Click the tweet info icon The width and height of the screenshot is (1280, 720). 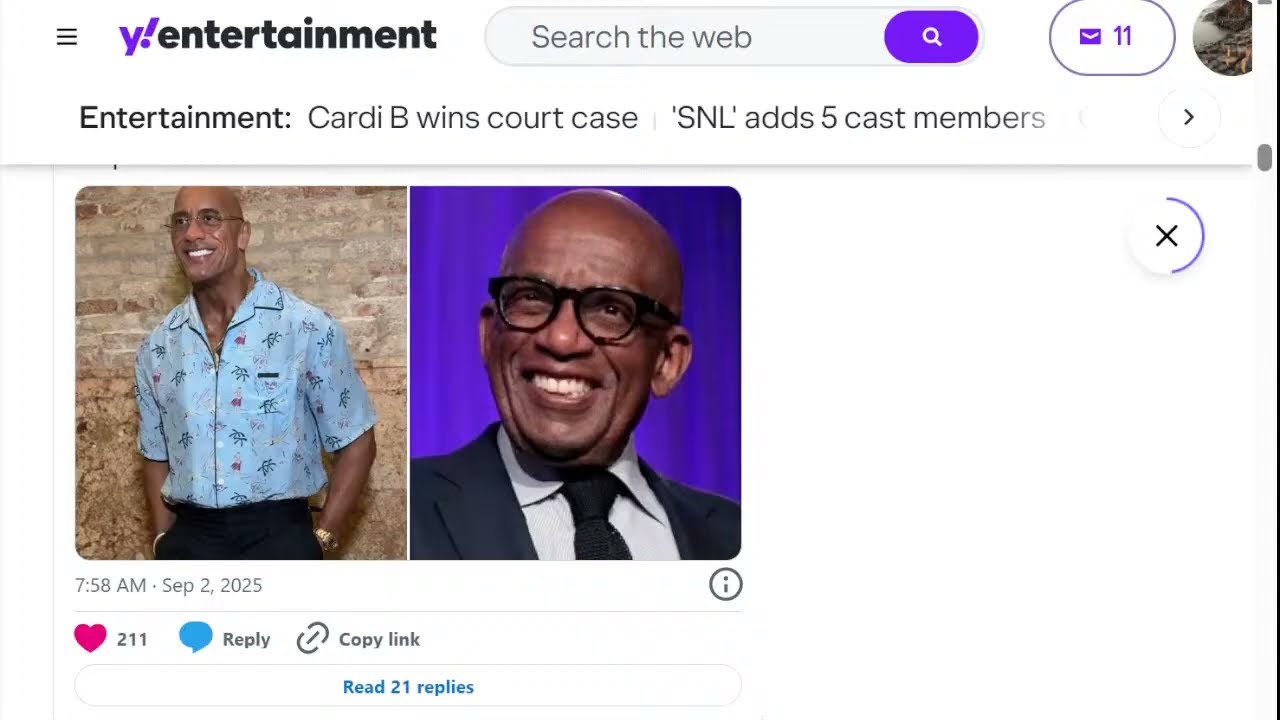pyautogui.click(x=726, y=584)
